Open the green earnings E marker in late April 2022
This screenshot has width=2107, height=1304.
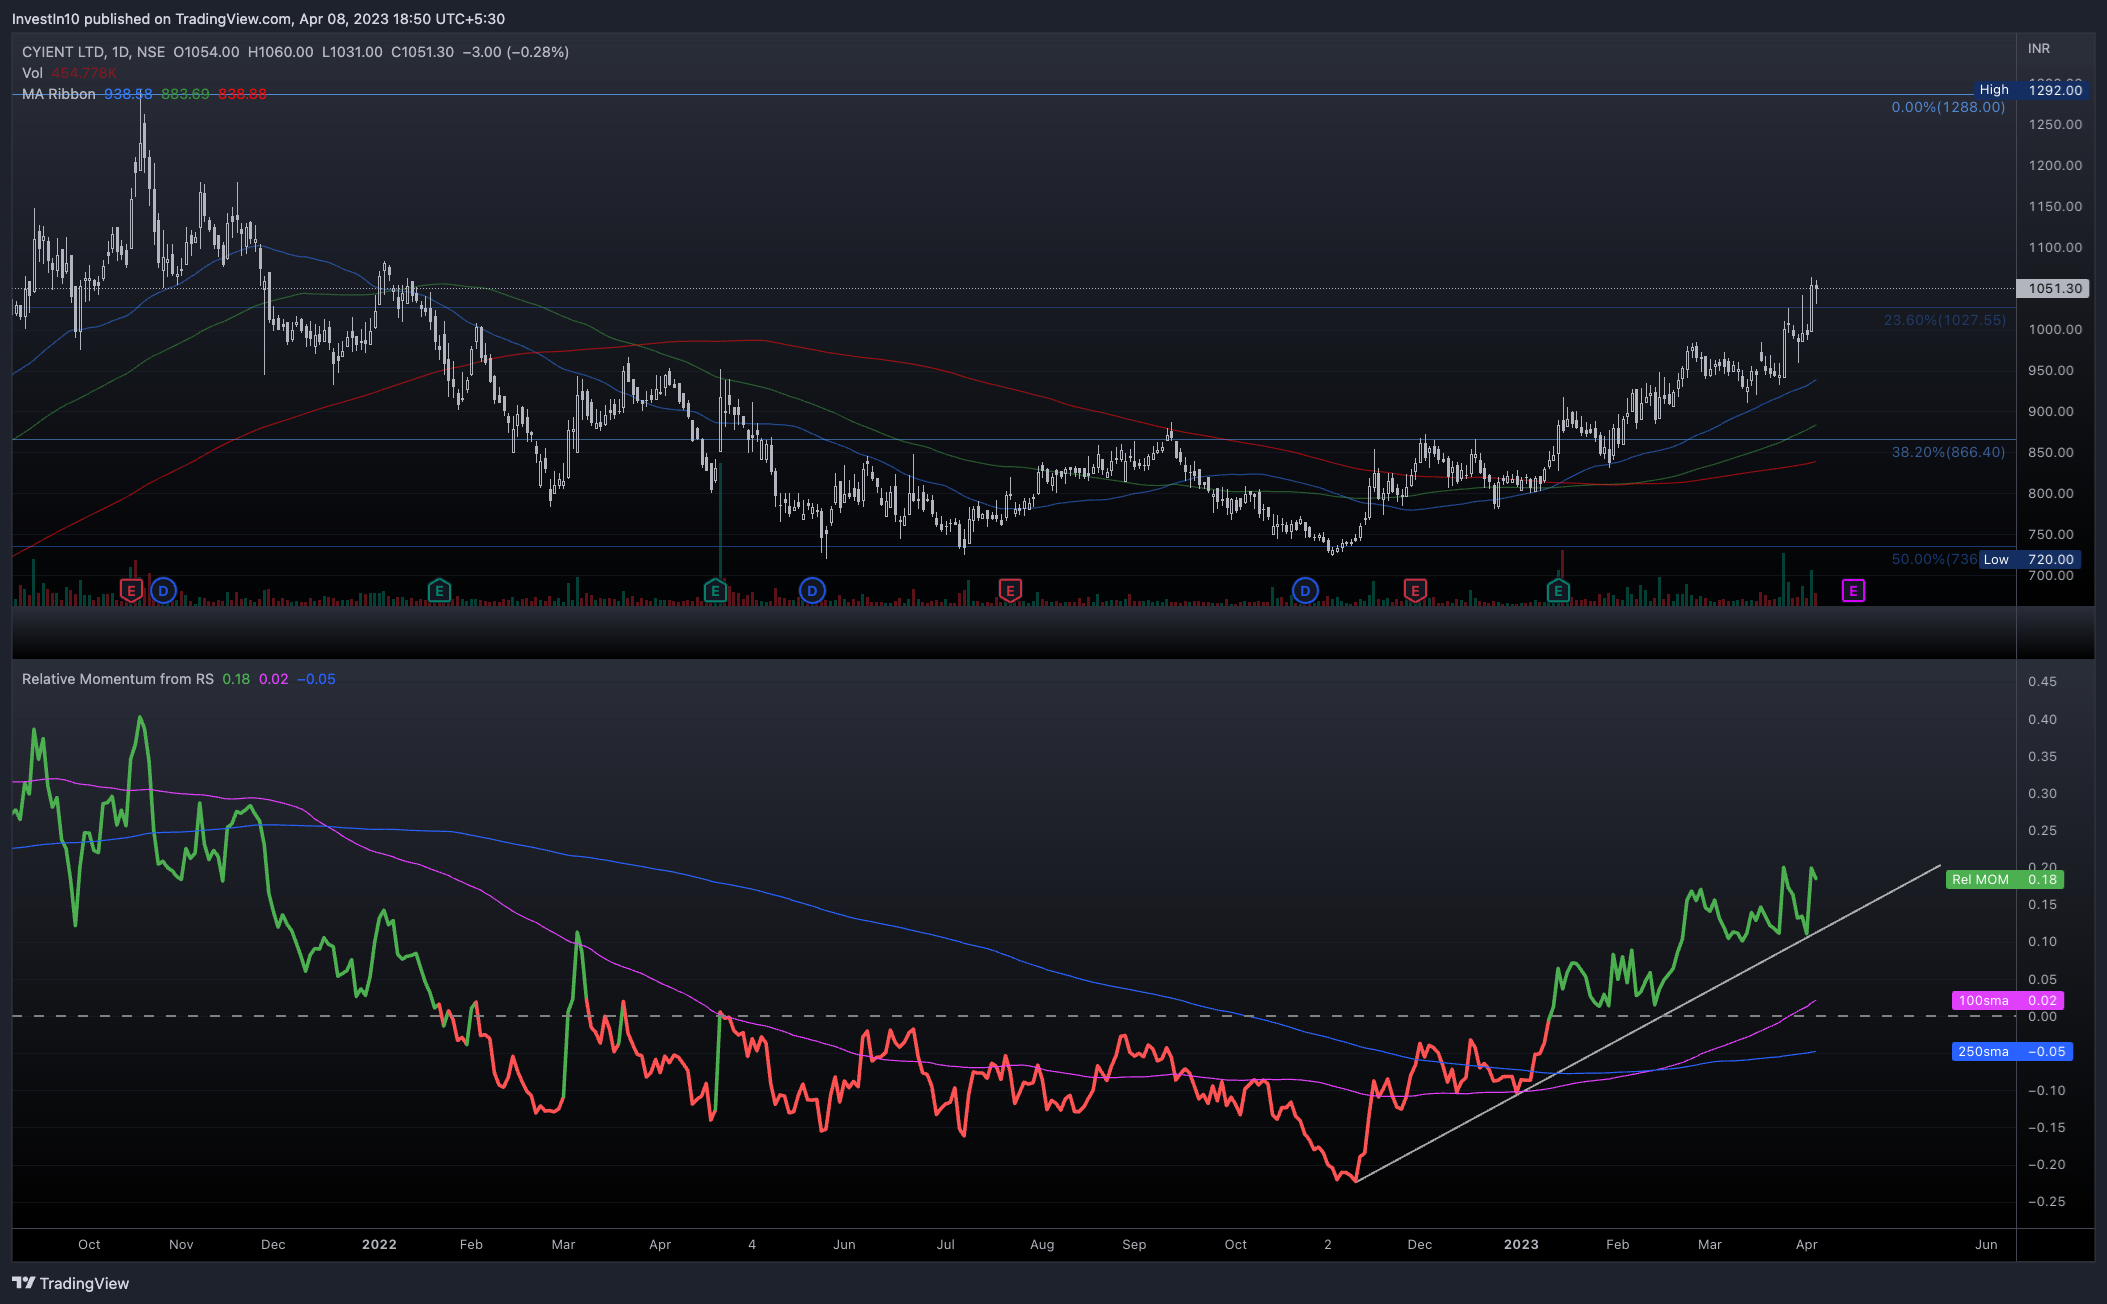pos(715,591)
